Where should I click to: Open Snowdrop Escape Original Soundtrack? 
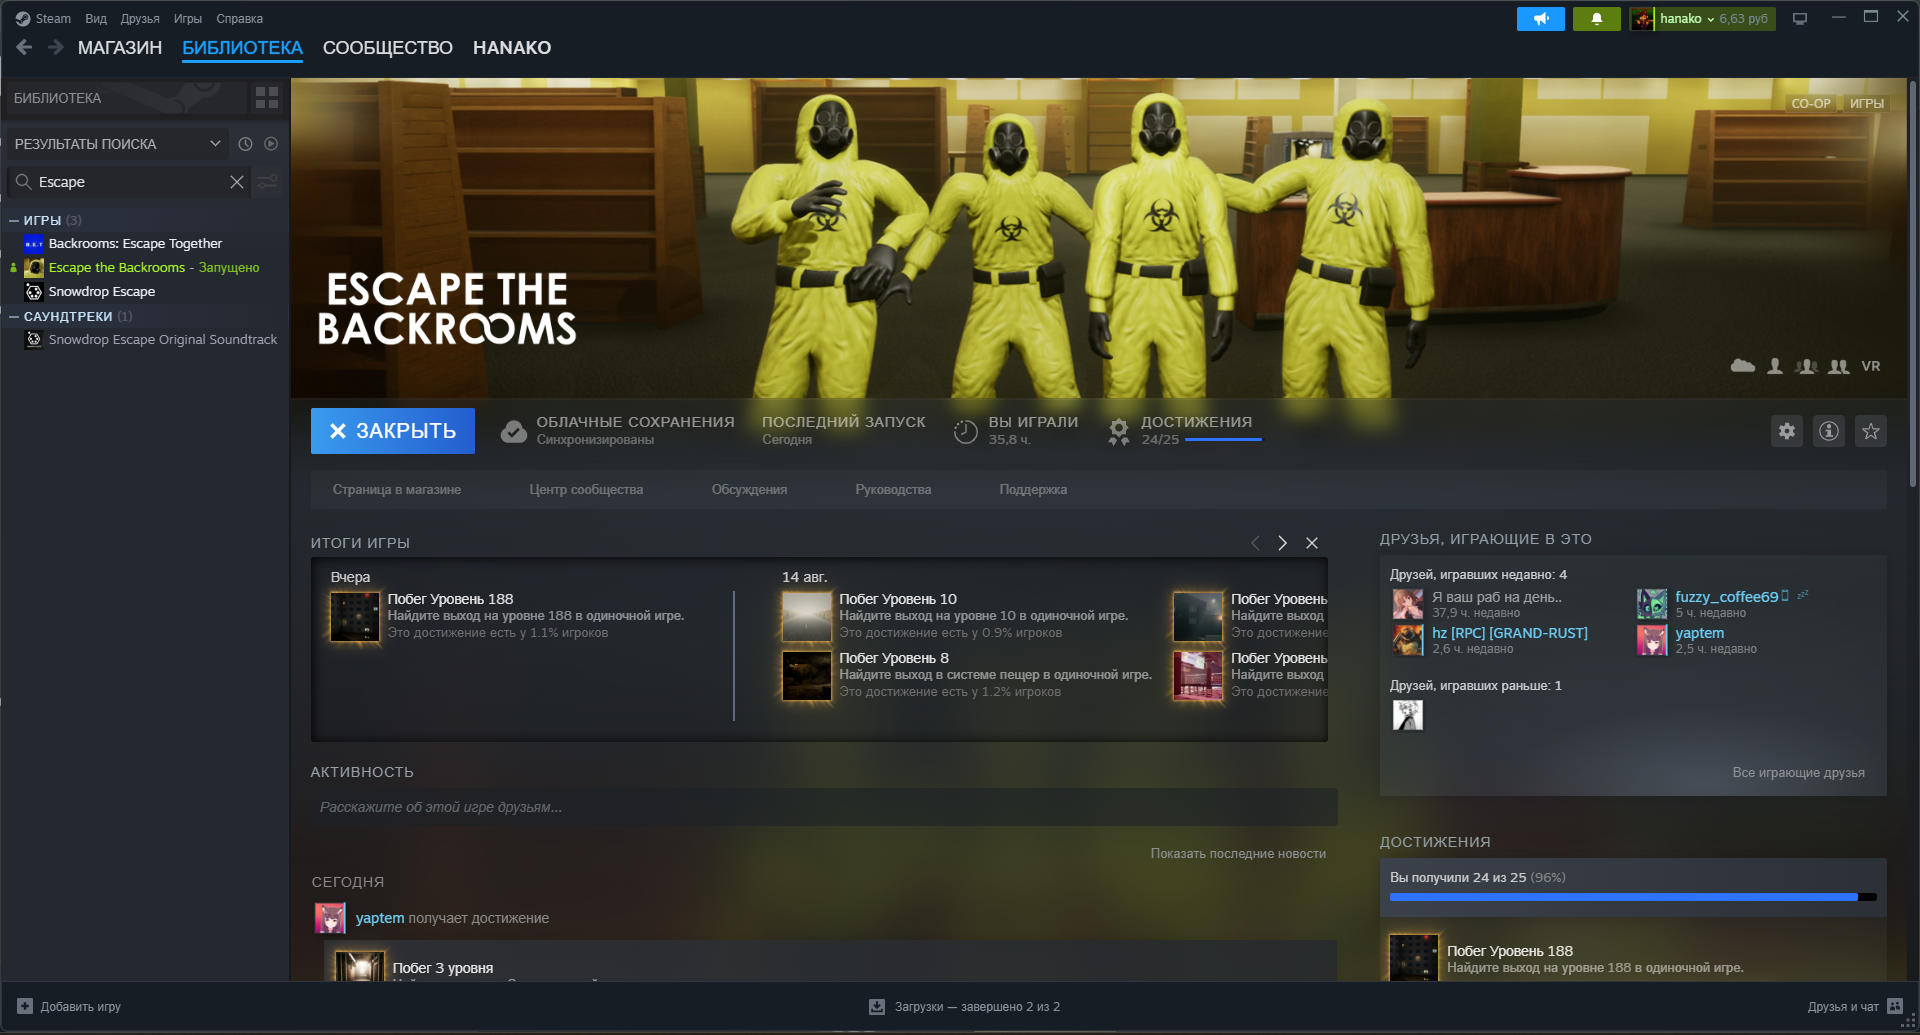[163, 340]
